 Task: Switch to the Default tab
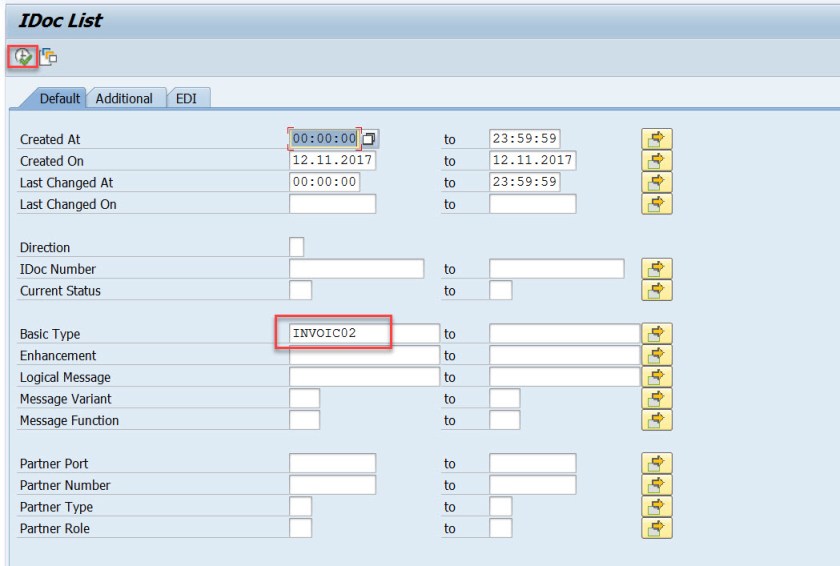click(59, 99)
